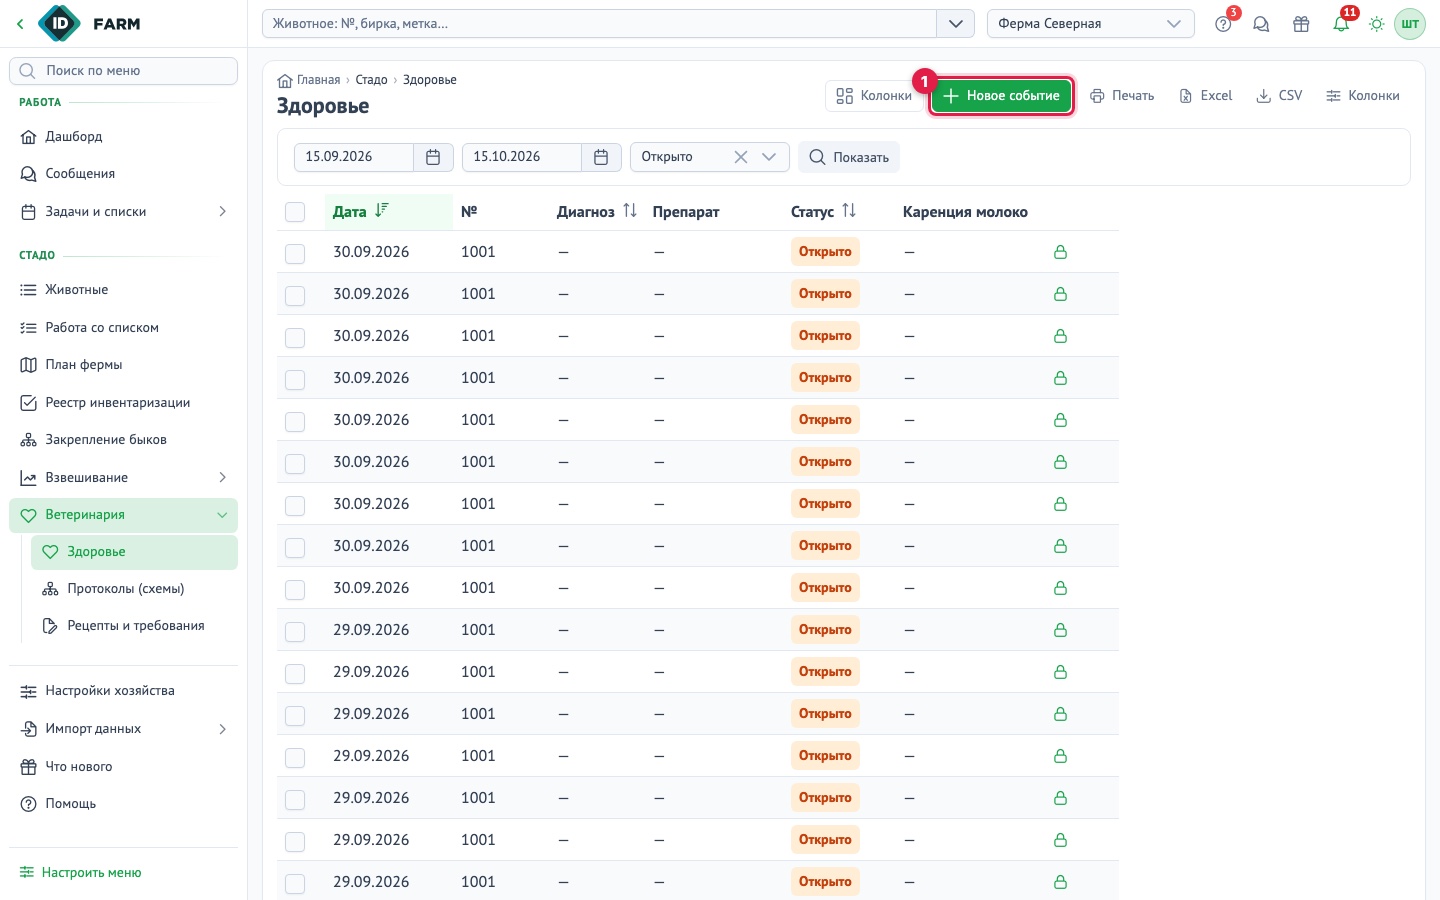The width and height of the screenshot is (1440, 900).
Task: Click the lock icon in last 29.09.2026 row
Action: click(x=1060, y=882)
